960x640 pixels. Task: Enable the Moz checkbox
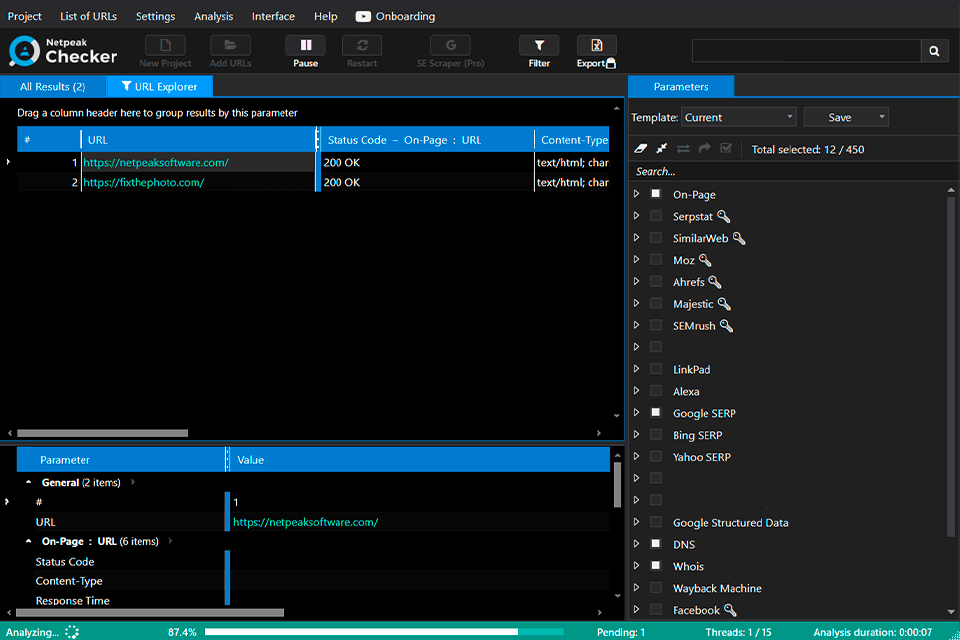tap(656, 260)
